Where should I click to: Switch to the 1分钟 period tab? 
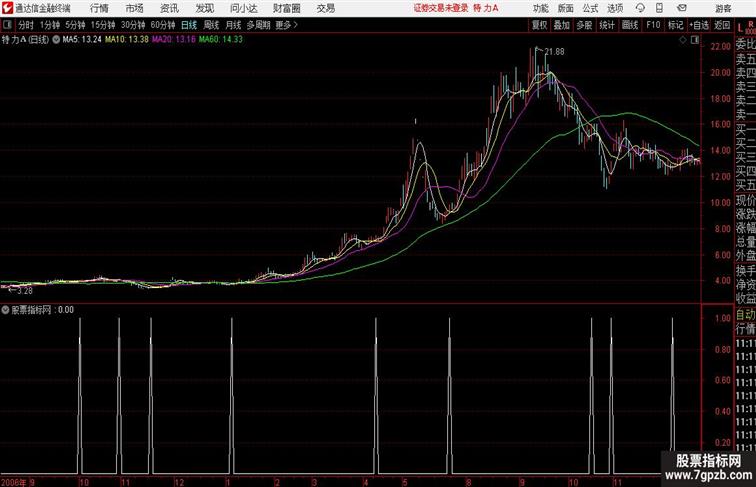(50, 25)
